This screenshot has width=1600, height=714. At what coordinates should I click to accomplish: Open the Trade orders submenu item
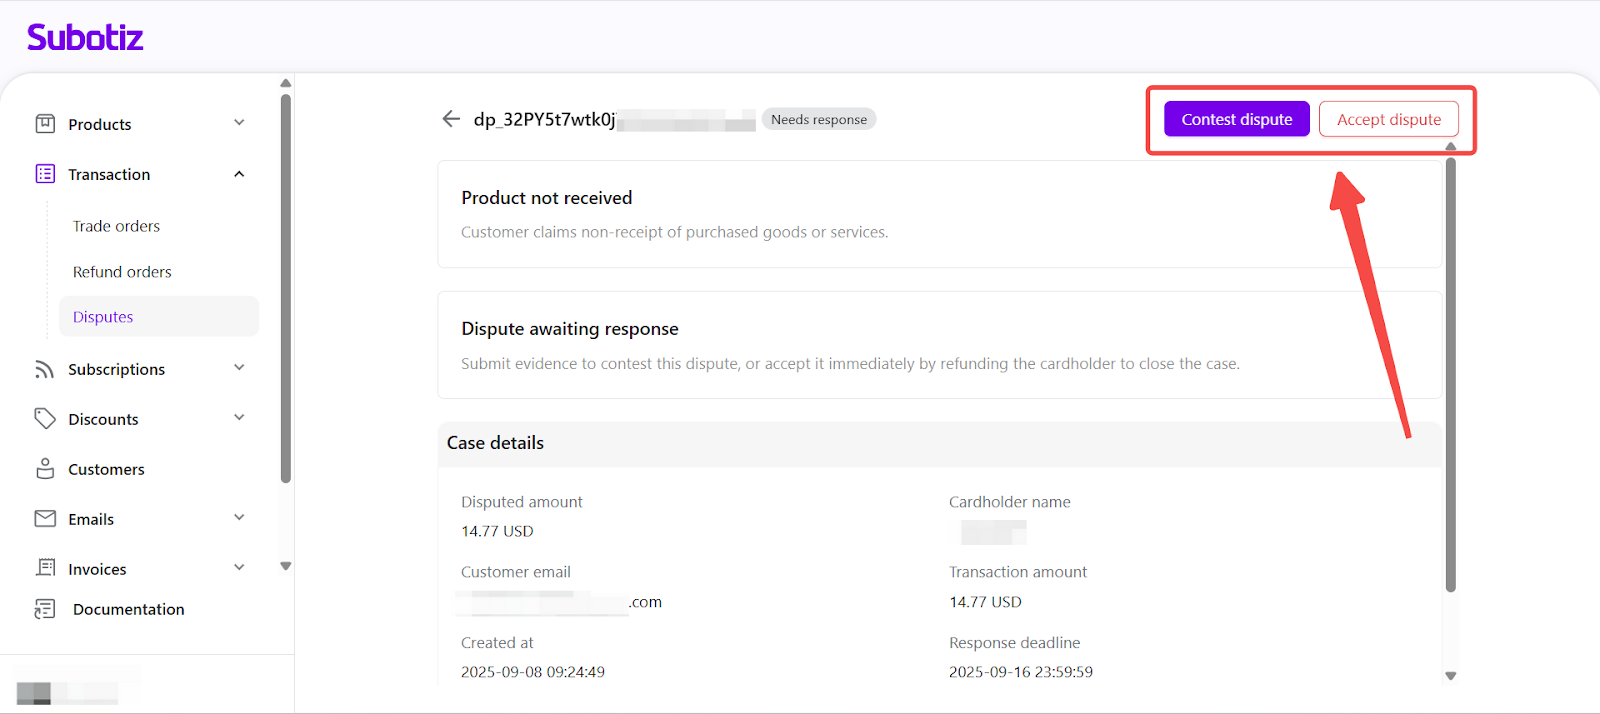(116, 226)
